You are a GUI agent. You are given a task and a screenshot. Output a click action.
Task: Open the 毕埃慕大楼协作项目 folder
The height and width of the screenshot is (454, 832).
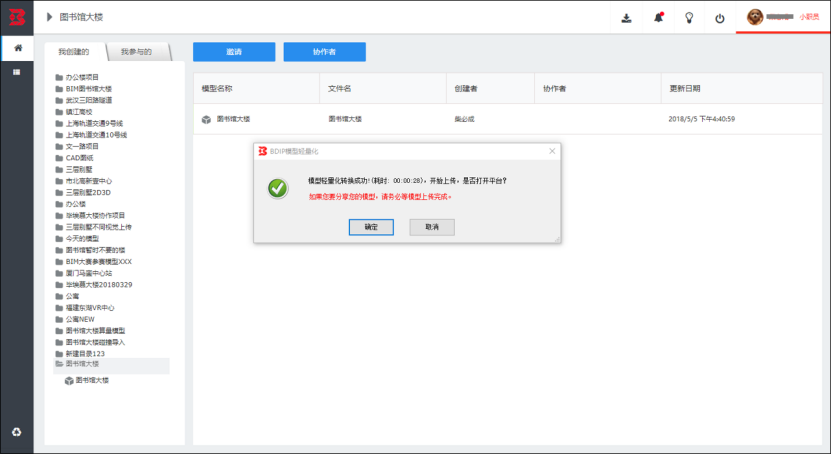[96, 215]
